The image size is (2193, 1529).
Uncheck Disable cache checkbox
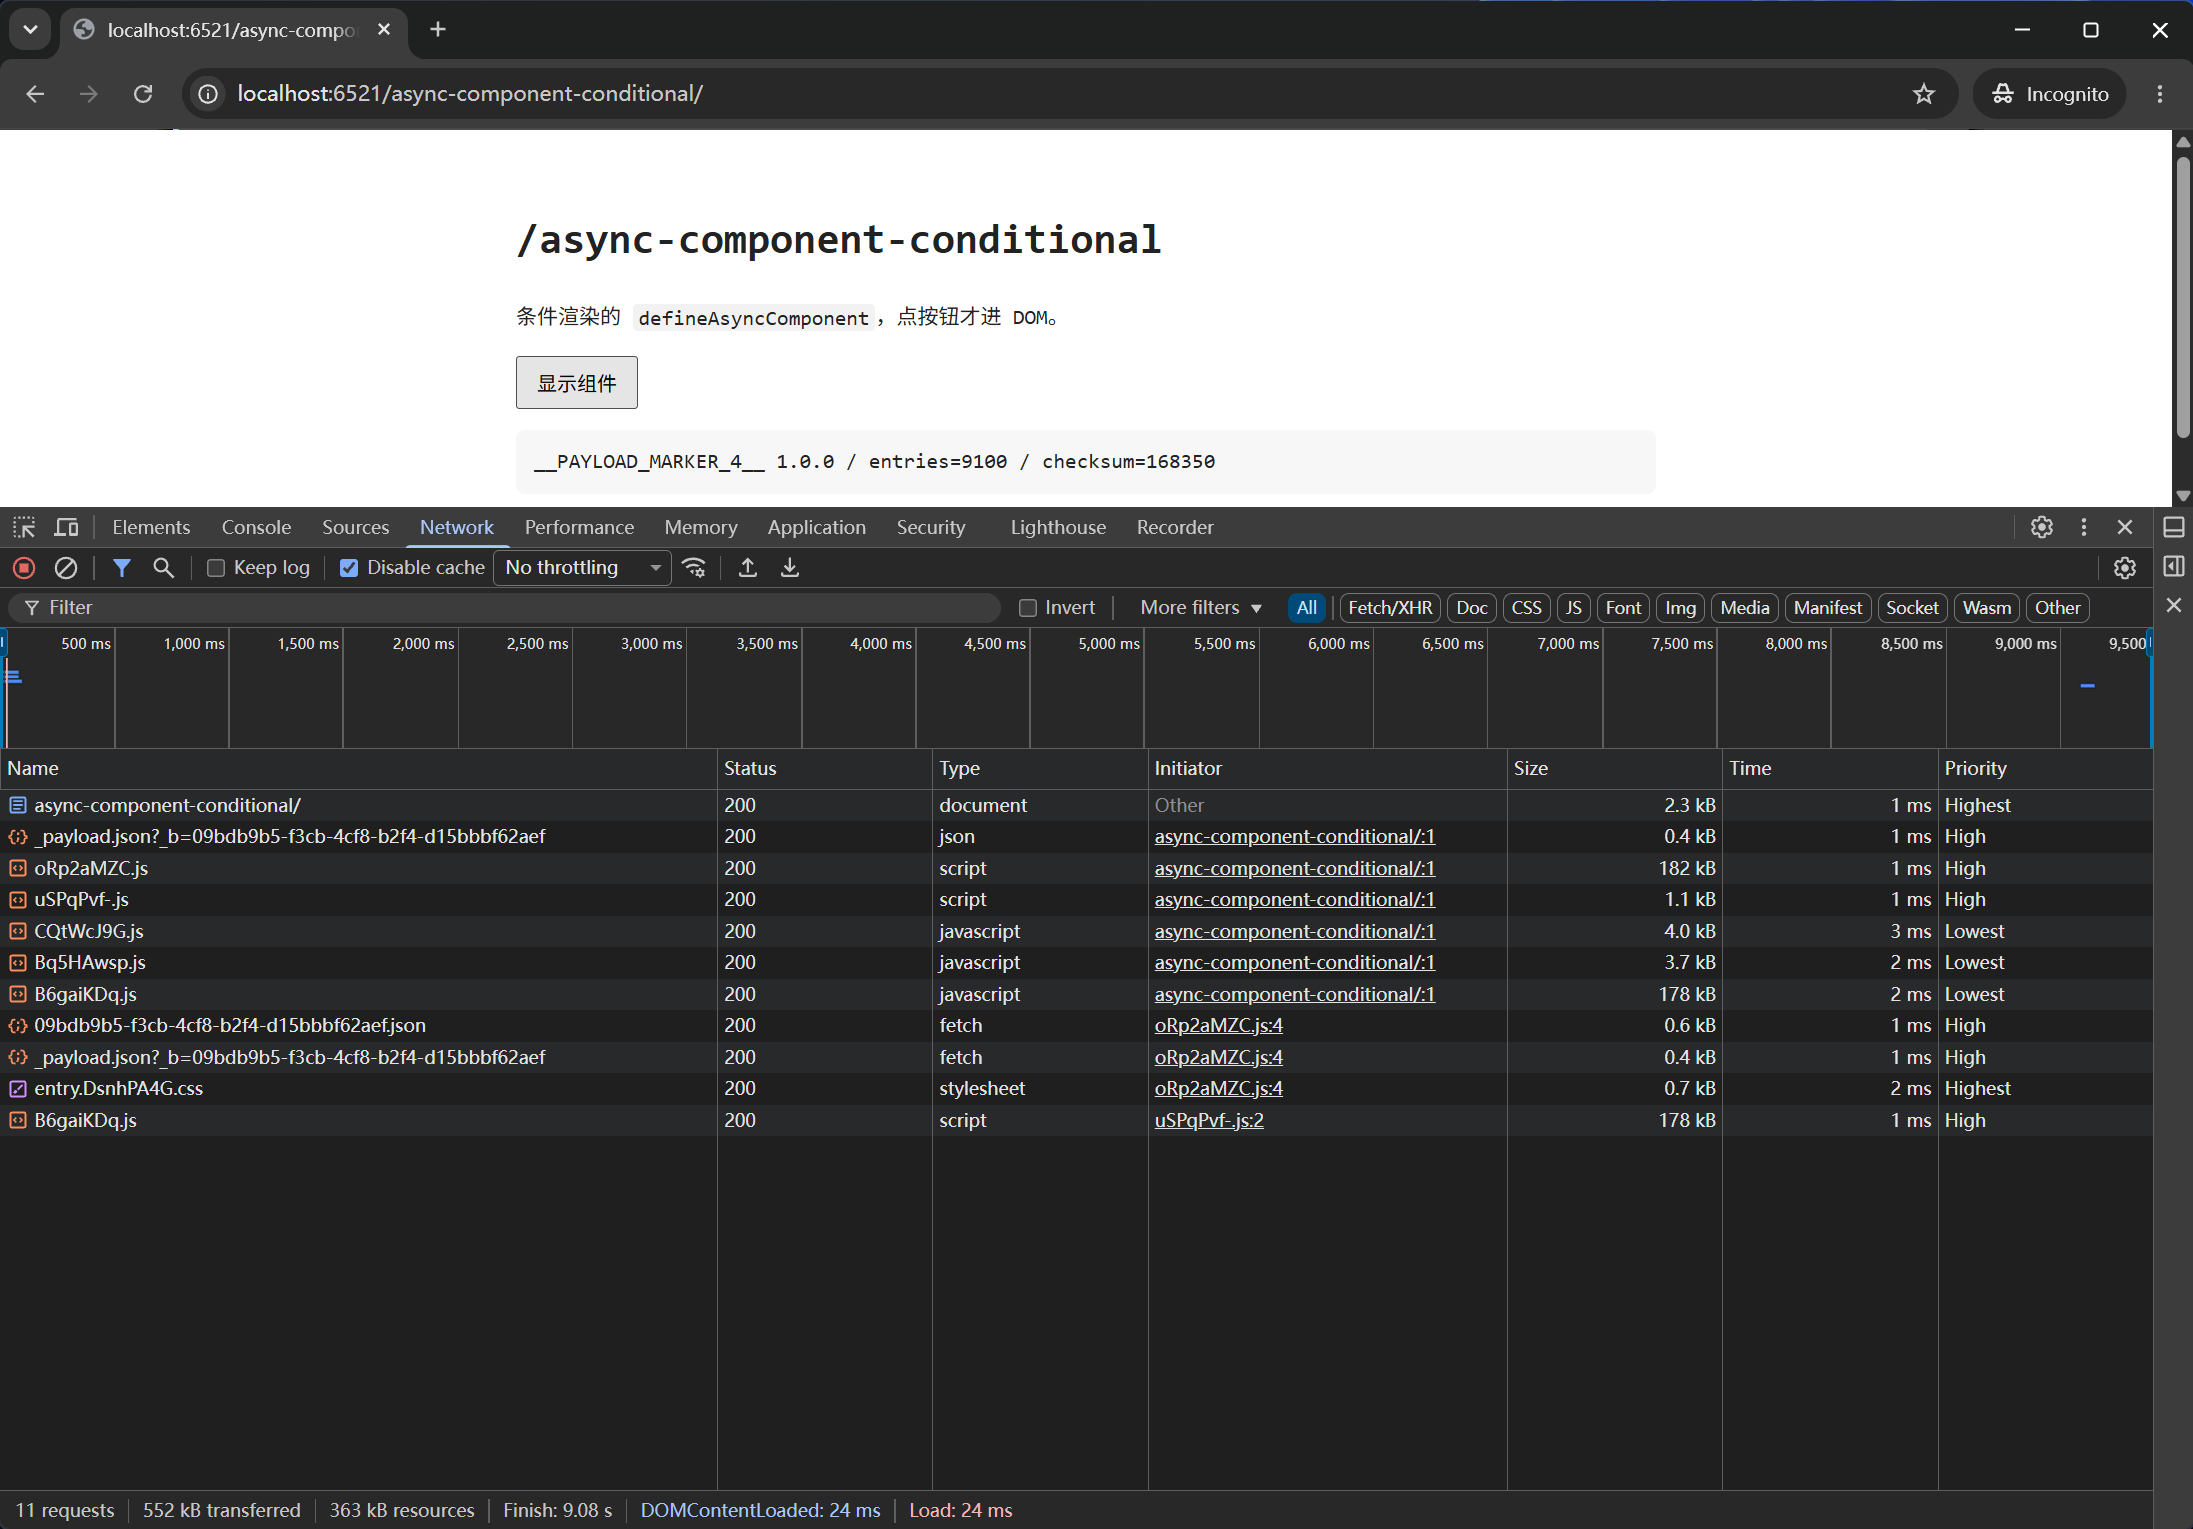[349, 568]
